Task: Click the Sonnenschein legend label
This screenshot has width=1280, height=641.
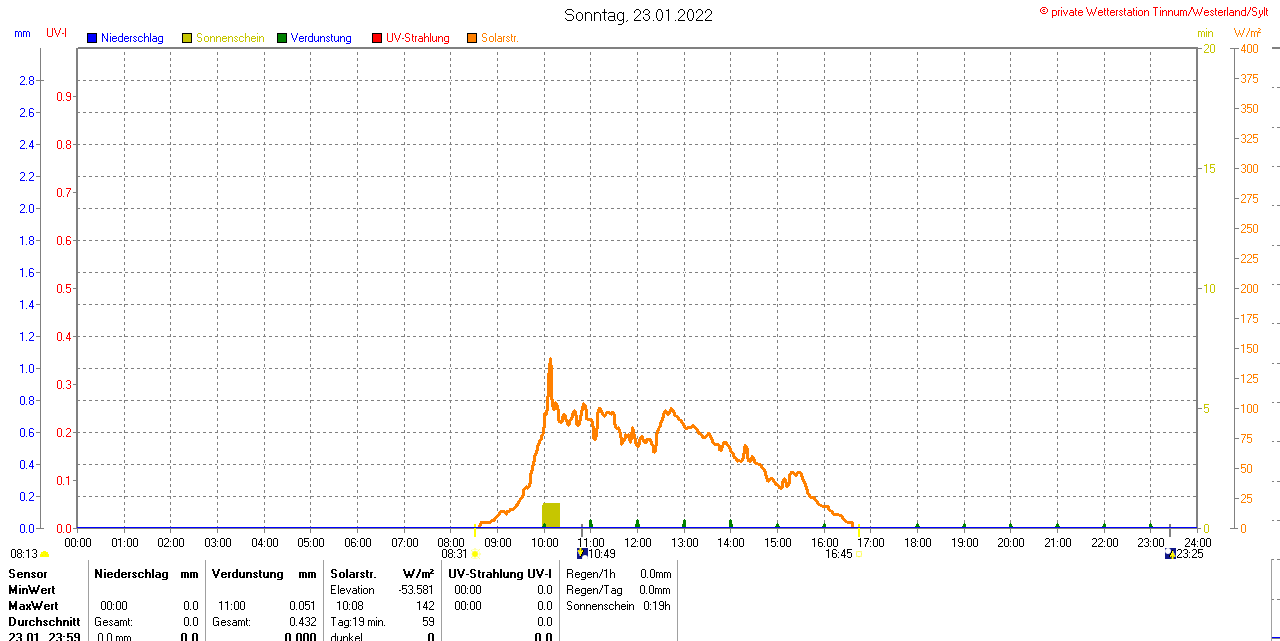Action: pos(230,38)
